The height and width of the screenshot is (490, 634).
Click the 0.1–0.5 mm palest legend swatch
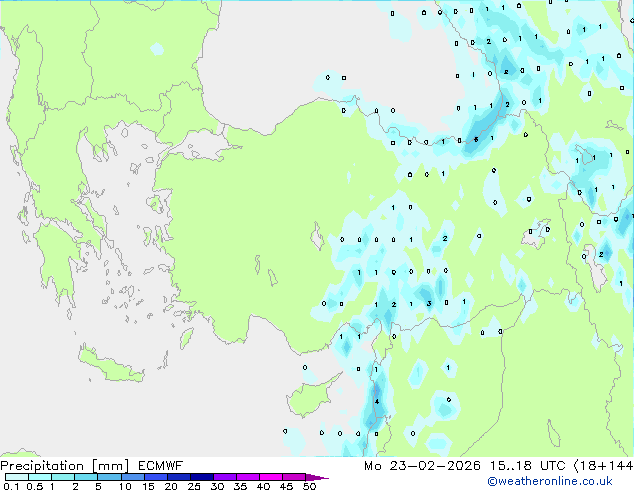[17, 477]
